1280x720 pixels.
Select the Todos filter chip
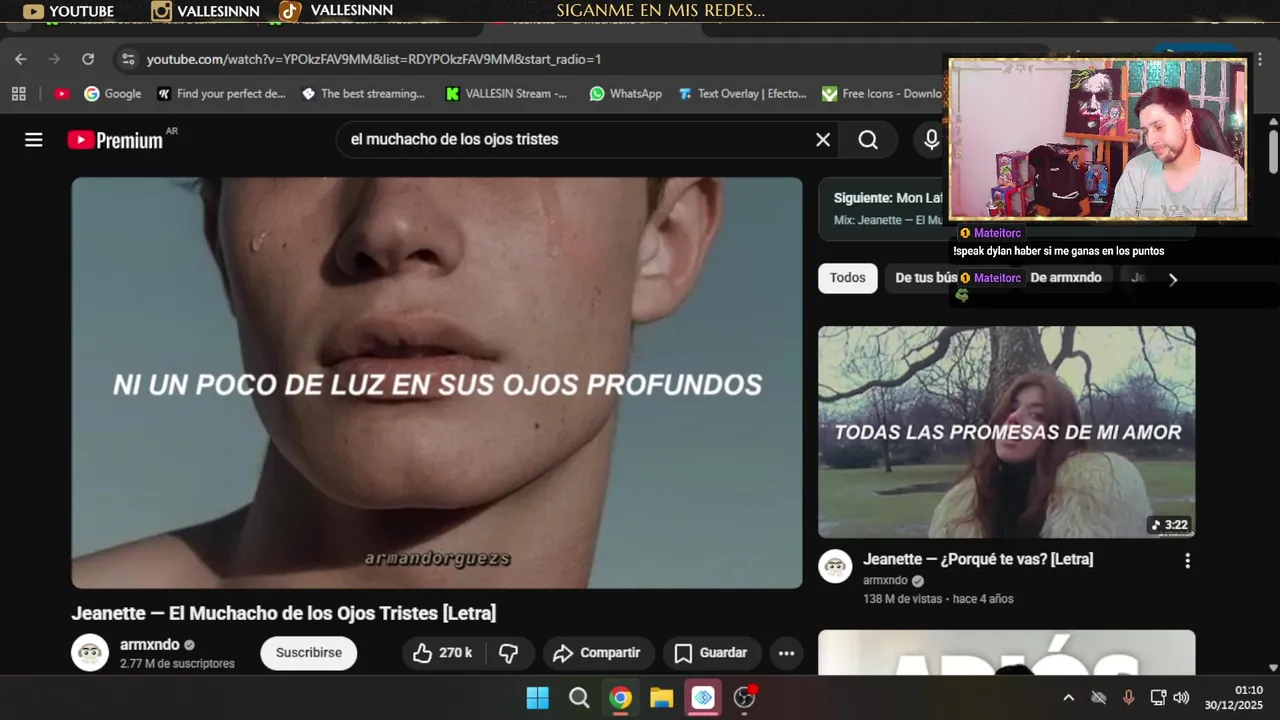coord(848,278)
